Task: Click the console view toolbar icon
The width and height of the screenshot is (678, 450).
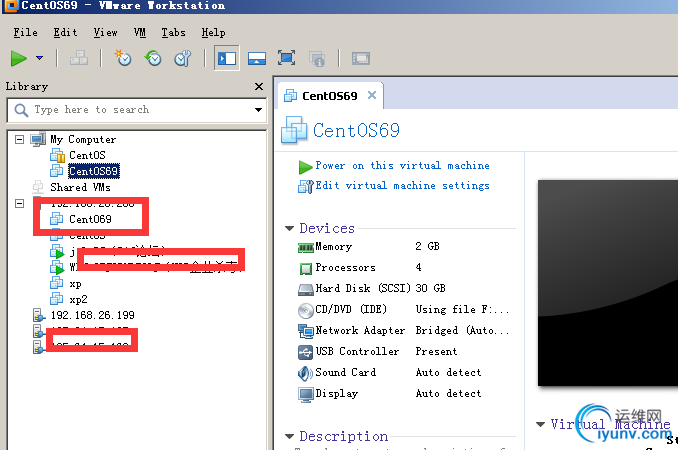Action: 361,58
